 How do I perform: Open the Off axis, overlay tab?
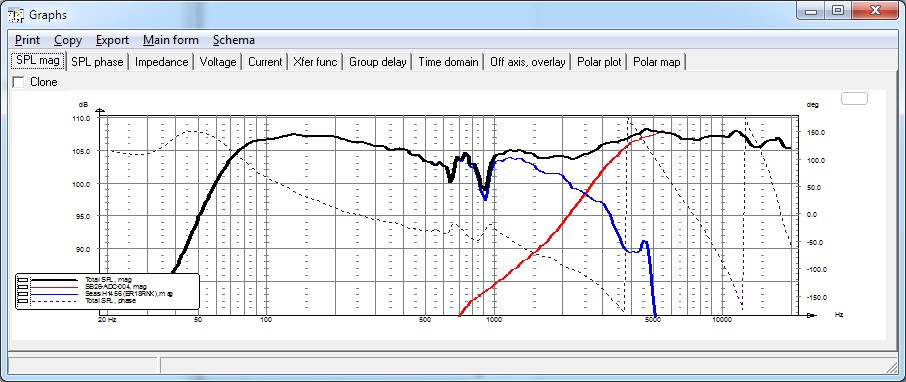(x=528, y=62)
